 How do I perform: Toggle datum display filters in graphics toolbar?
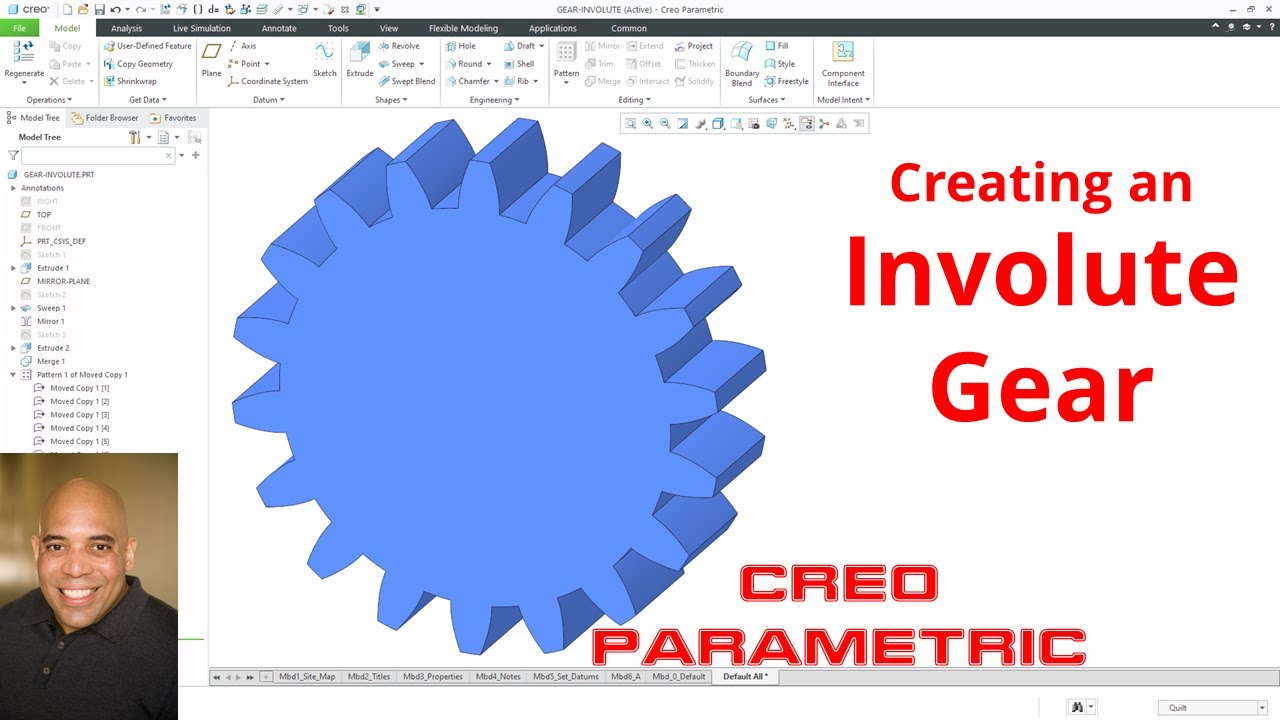tap(789, 124)
